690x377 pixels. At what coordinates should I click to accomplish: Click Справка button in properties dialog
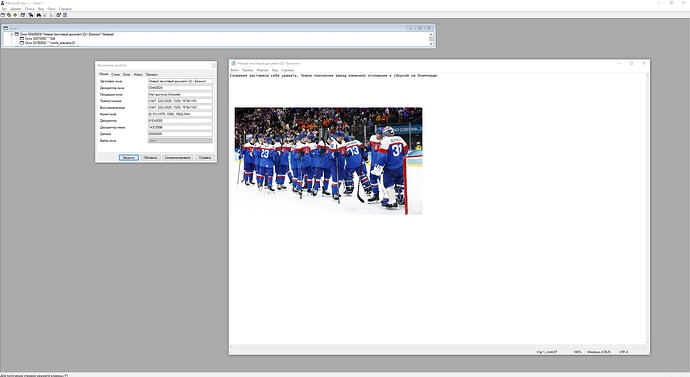click(205, 157)
